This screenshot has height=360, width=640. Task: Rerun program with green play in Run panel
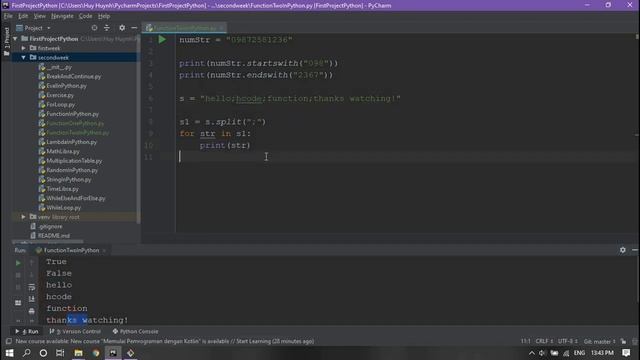tap(18, 263)
